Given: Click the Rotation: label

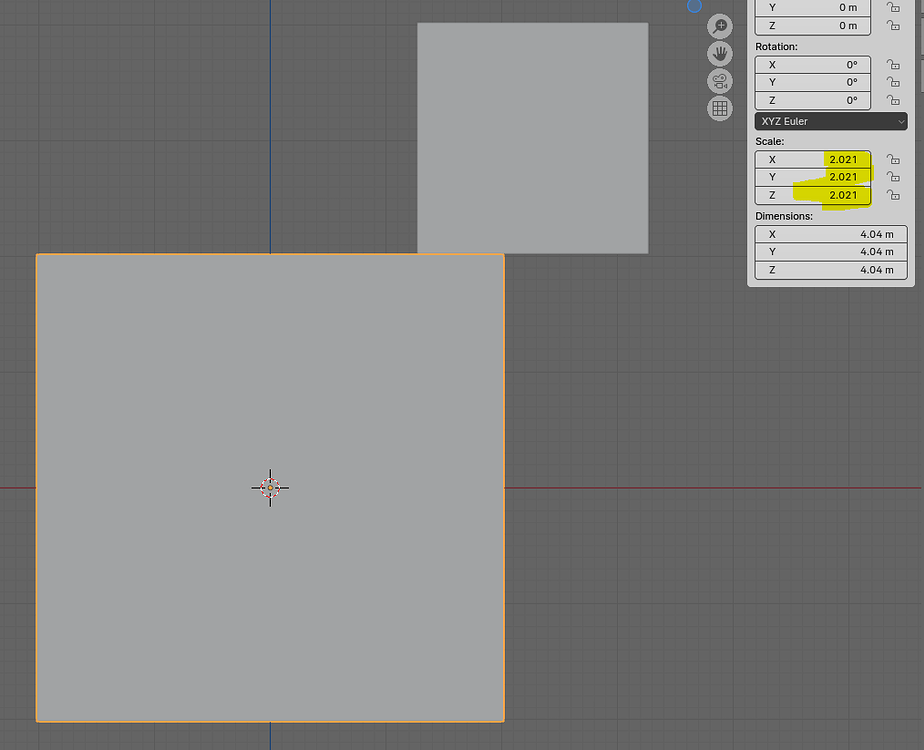Looking at the screenshot, I should 776,47.
